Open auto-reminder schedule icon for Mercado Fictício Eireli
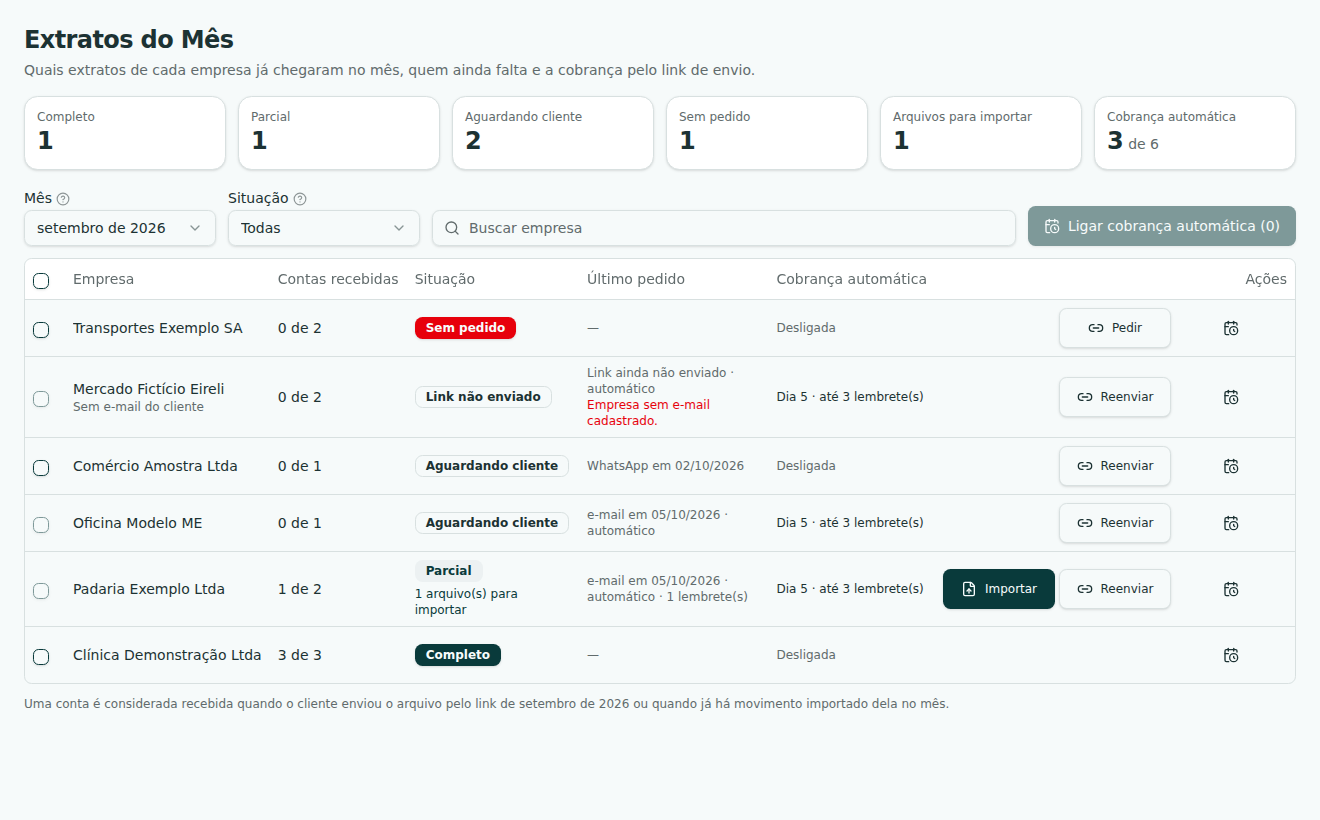This screenshot has width=1320, height=820. [x=1231, y=397]
